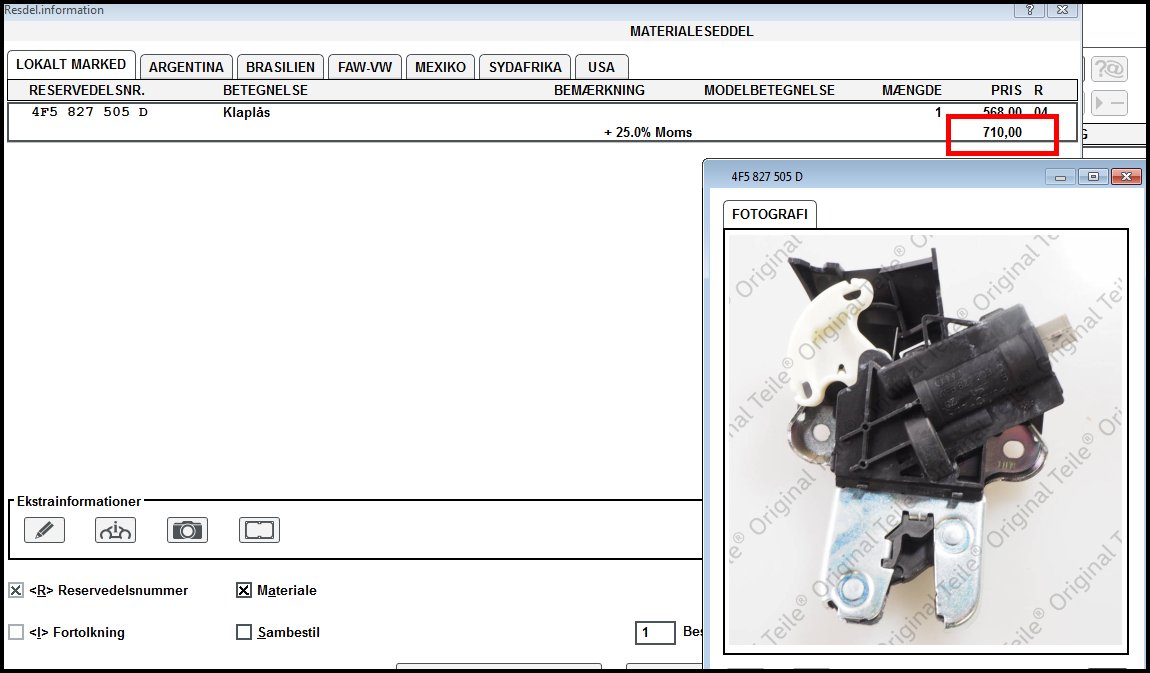The width and height of the screenshot is (1150, 673).
Task: Click the pencil notes icon under Ekstrainformationer
Action: tap(44, 530)
